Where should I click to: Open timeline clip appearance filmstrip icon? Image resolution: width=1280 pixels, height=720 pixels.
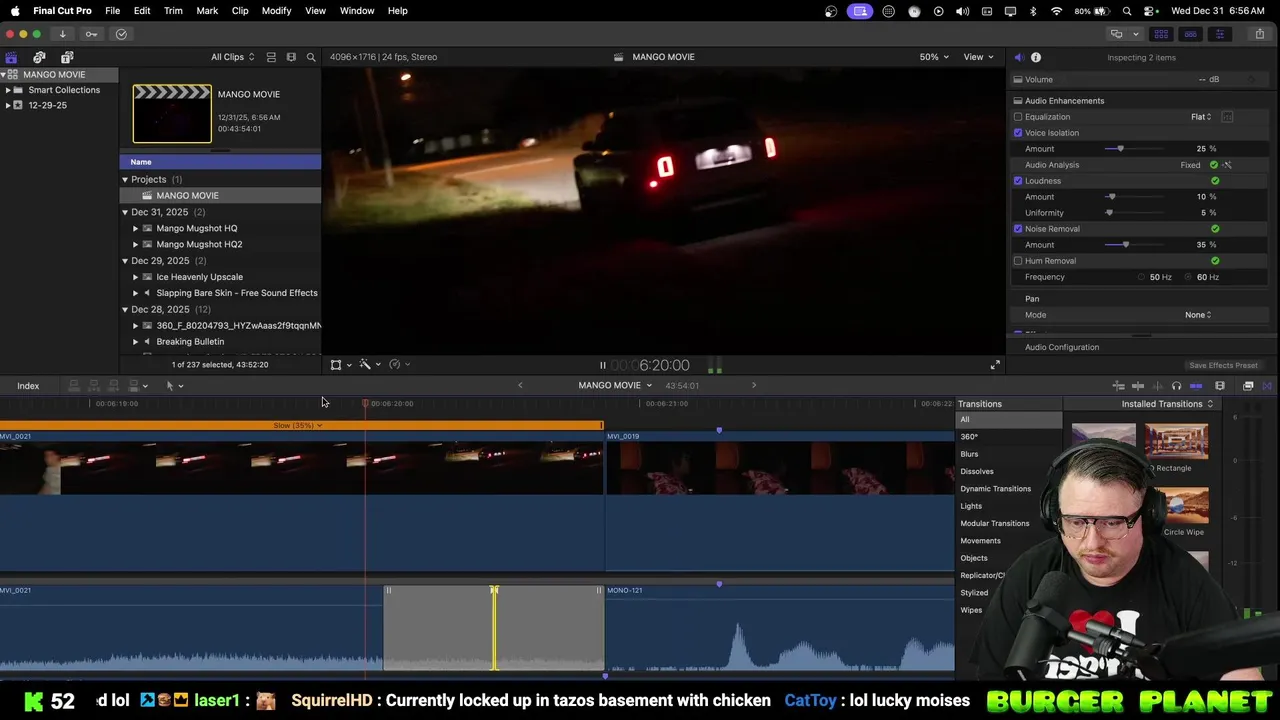point(1220,386)
